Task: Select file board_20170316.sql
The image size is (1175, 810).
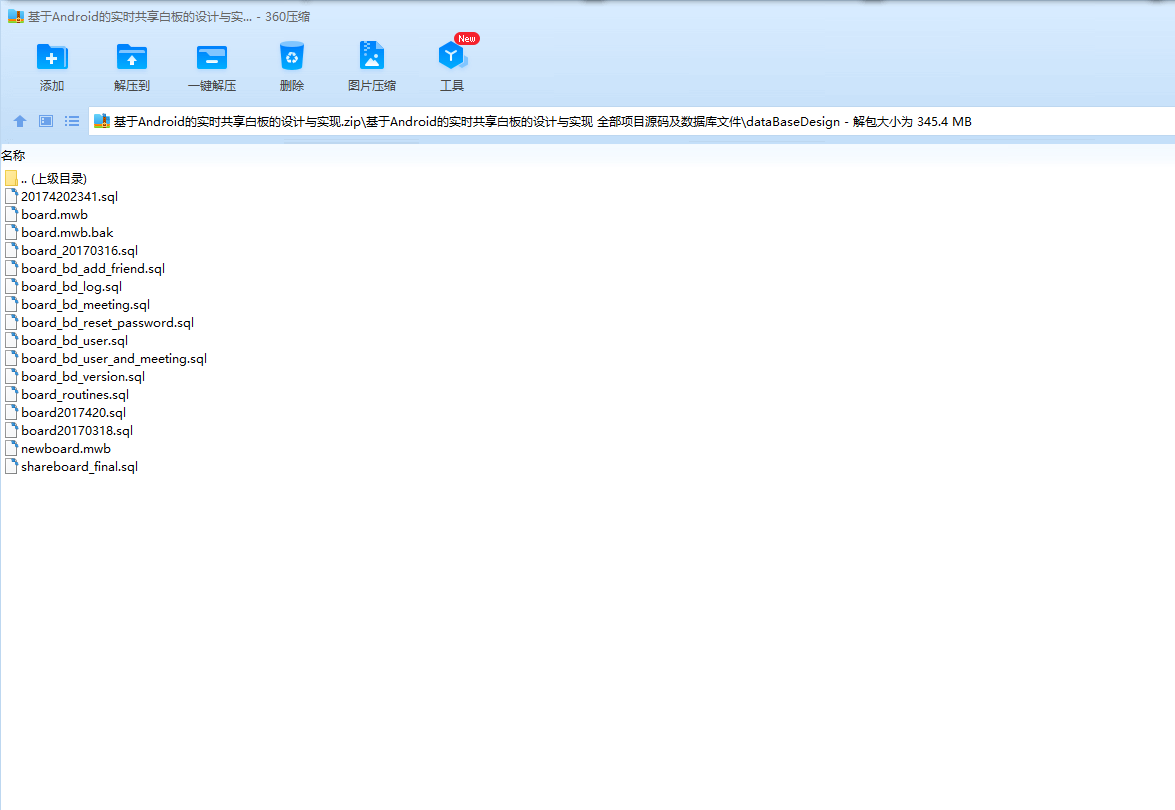Action: (79, 250)
